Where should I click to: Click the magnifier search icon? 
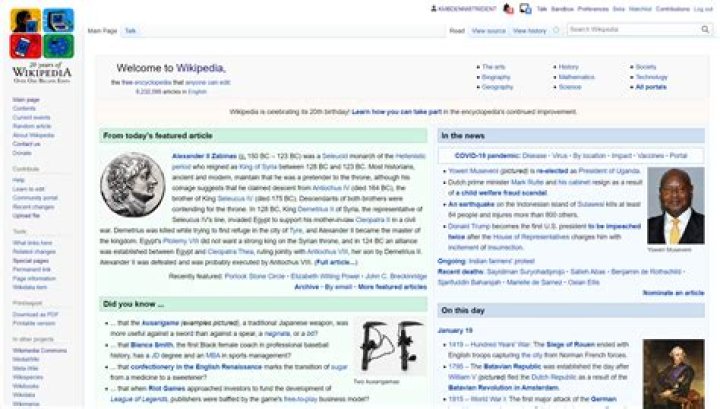click(x=705, y=29)
